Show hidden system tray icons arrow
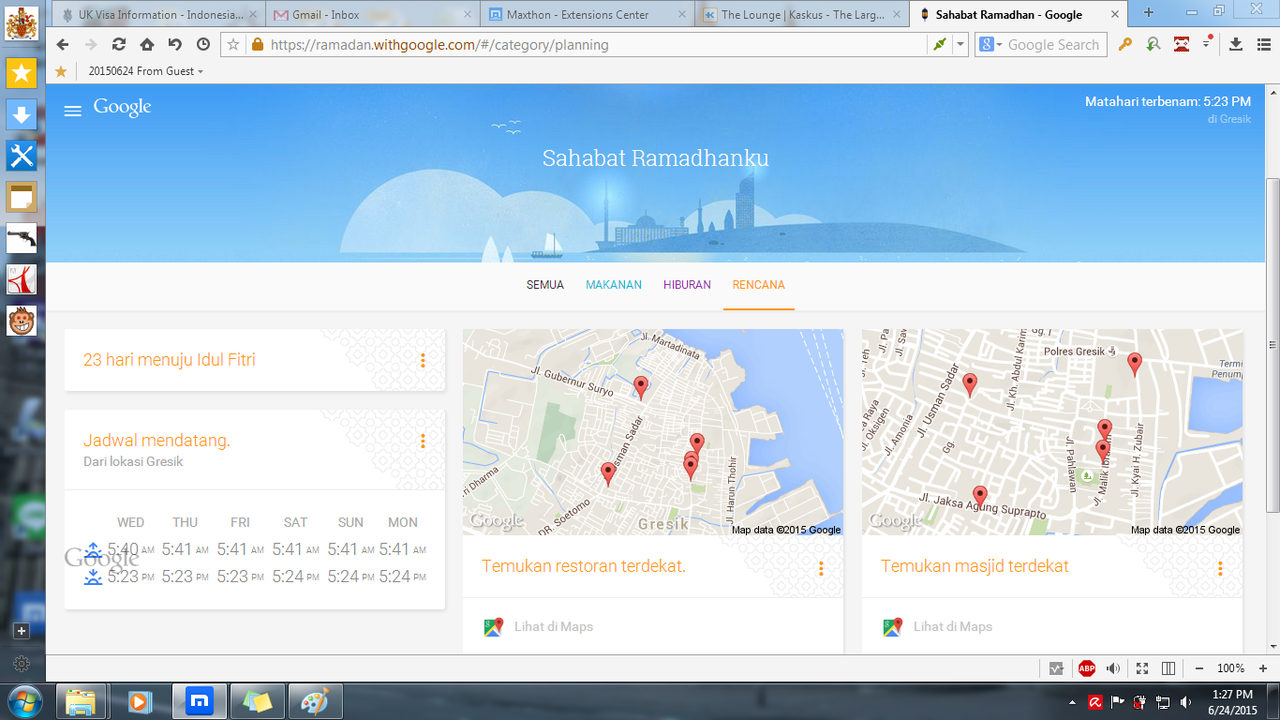This screenshot has width=1280, height=720. pos(1073,702)
